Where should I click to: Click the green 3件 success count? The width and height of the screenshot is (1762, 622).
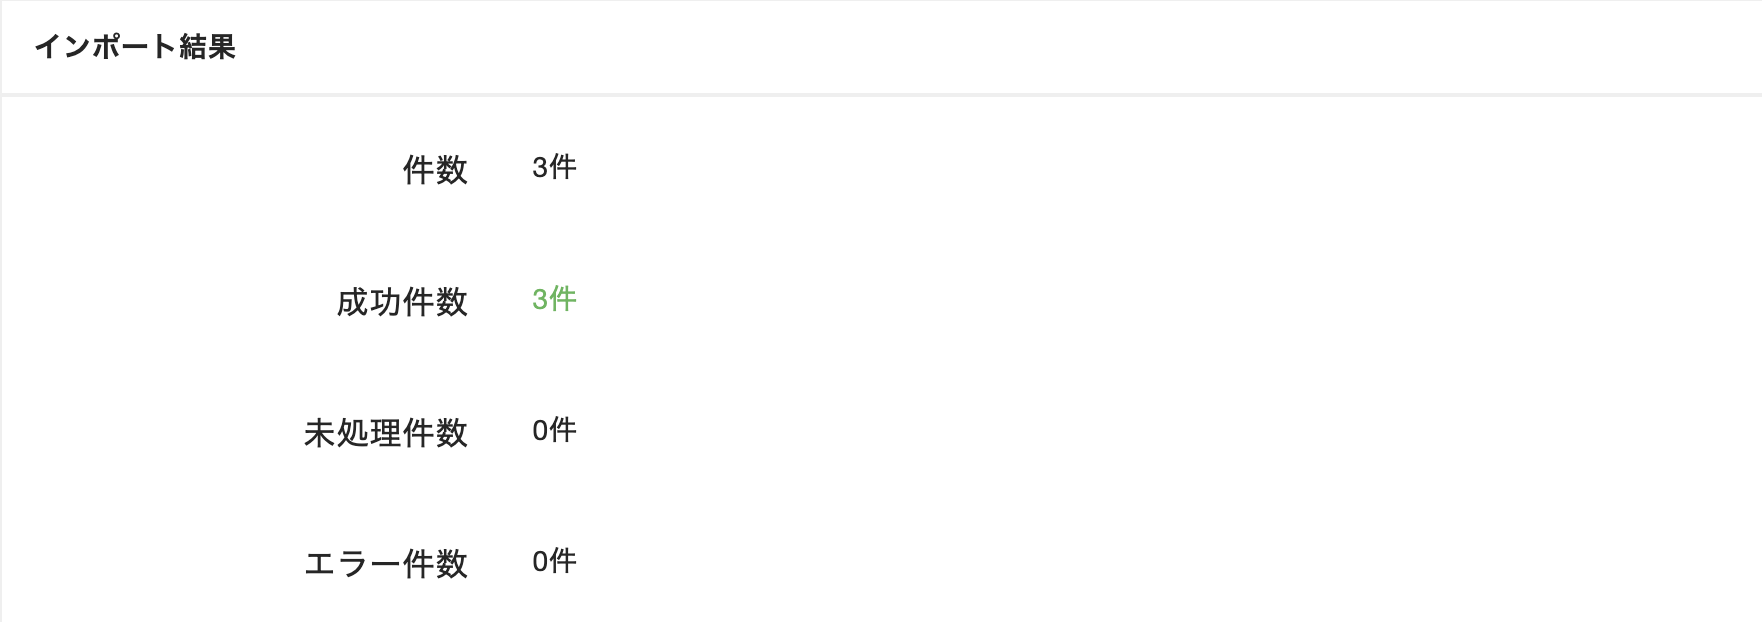coord(554,299)
